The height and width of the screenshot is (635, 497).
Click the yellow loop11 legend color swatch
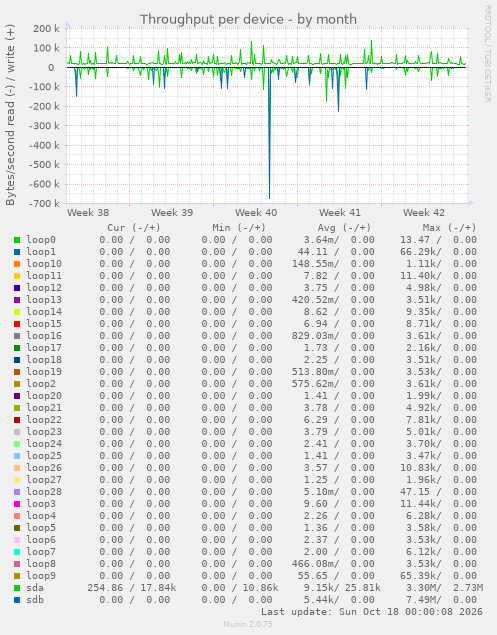[17, 276]
